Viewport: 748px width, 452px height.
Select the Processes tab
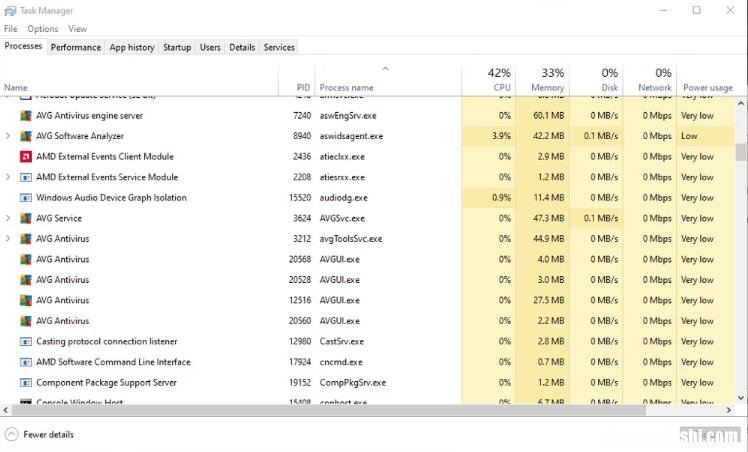(x=23, y=46)
